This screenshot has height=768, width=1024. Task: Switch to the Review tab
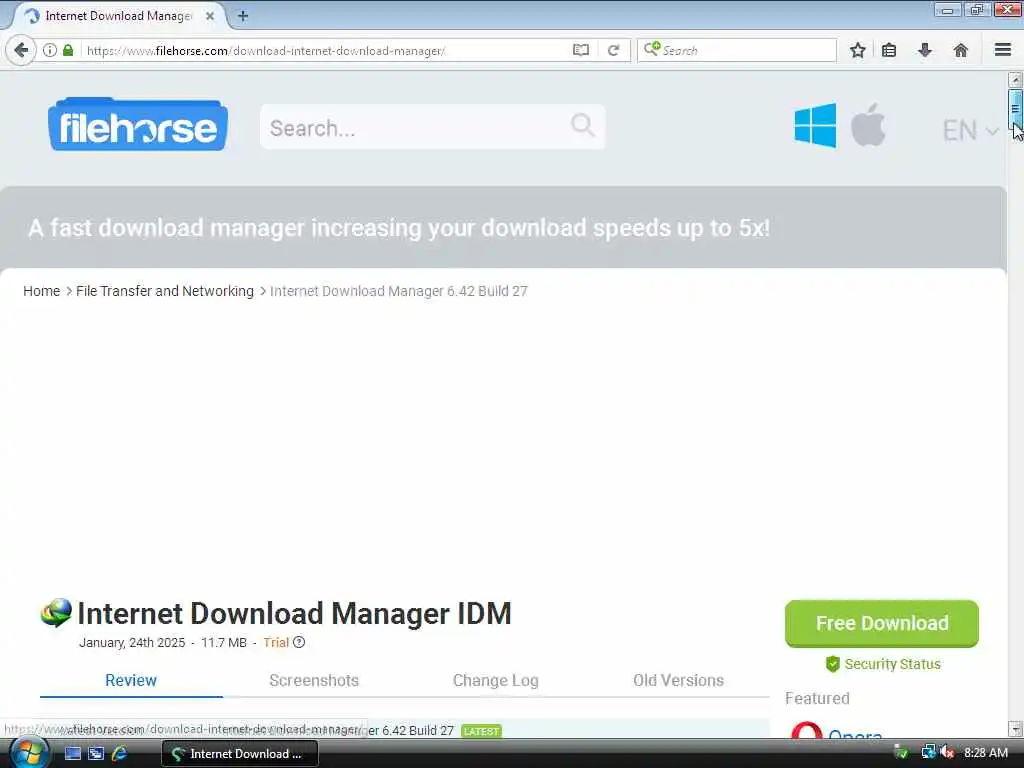click(131, 680)
